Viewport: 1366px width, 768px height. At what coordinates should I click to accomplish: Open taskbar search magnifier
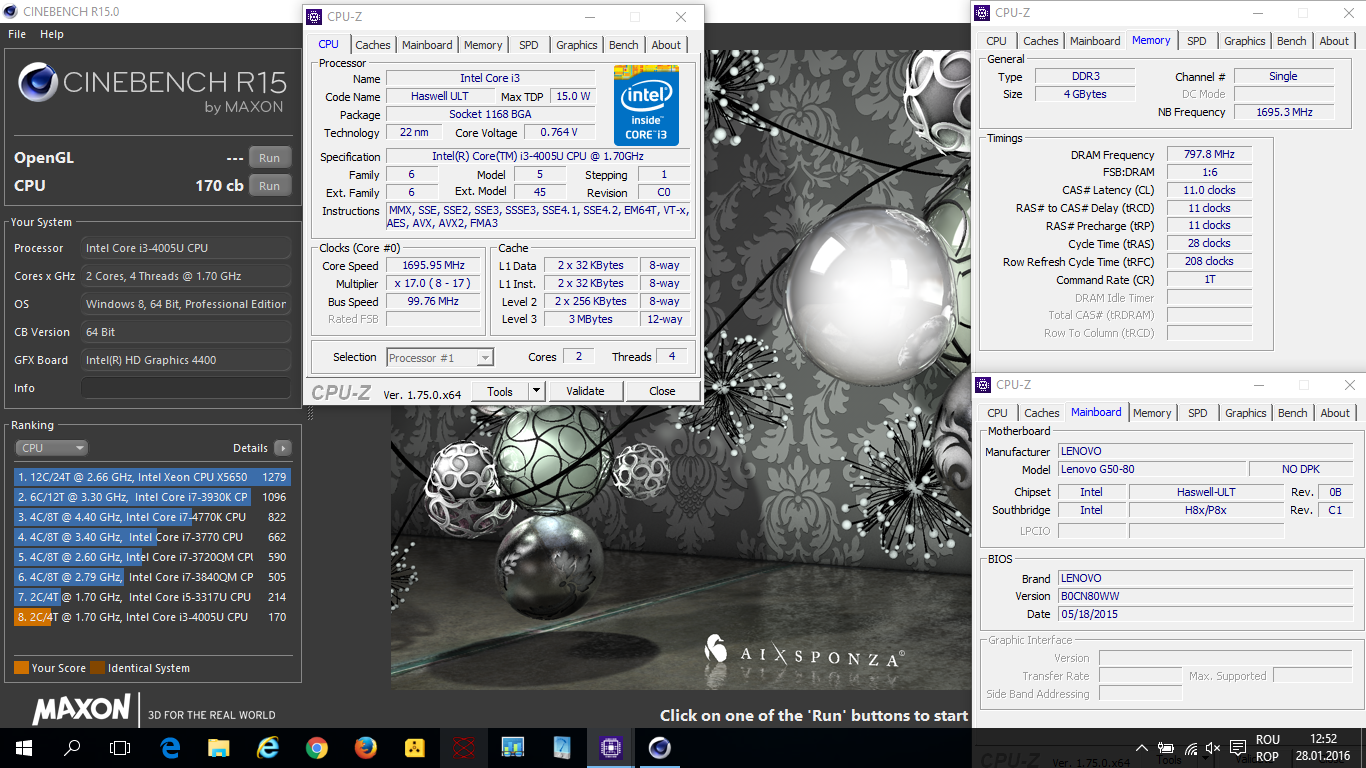click(x=72, y=747)
